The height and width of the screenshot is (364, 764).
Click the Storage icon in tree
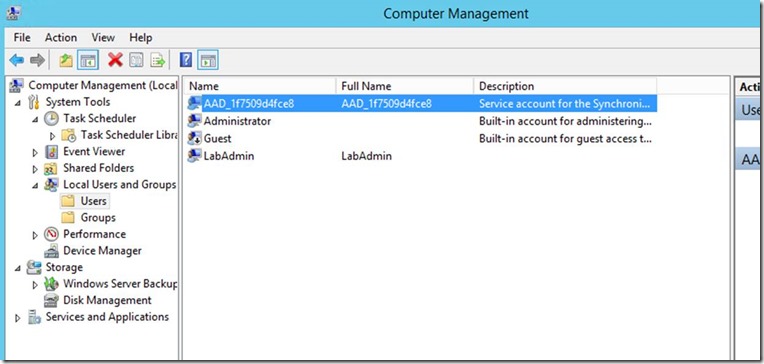point(34,268)
